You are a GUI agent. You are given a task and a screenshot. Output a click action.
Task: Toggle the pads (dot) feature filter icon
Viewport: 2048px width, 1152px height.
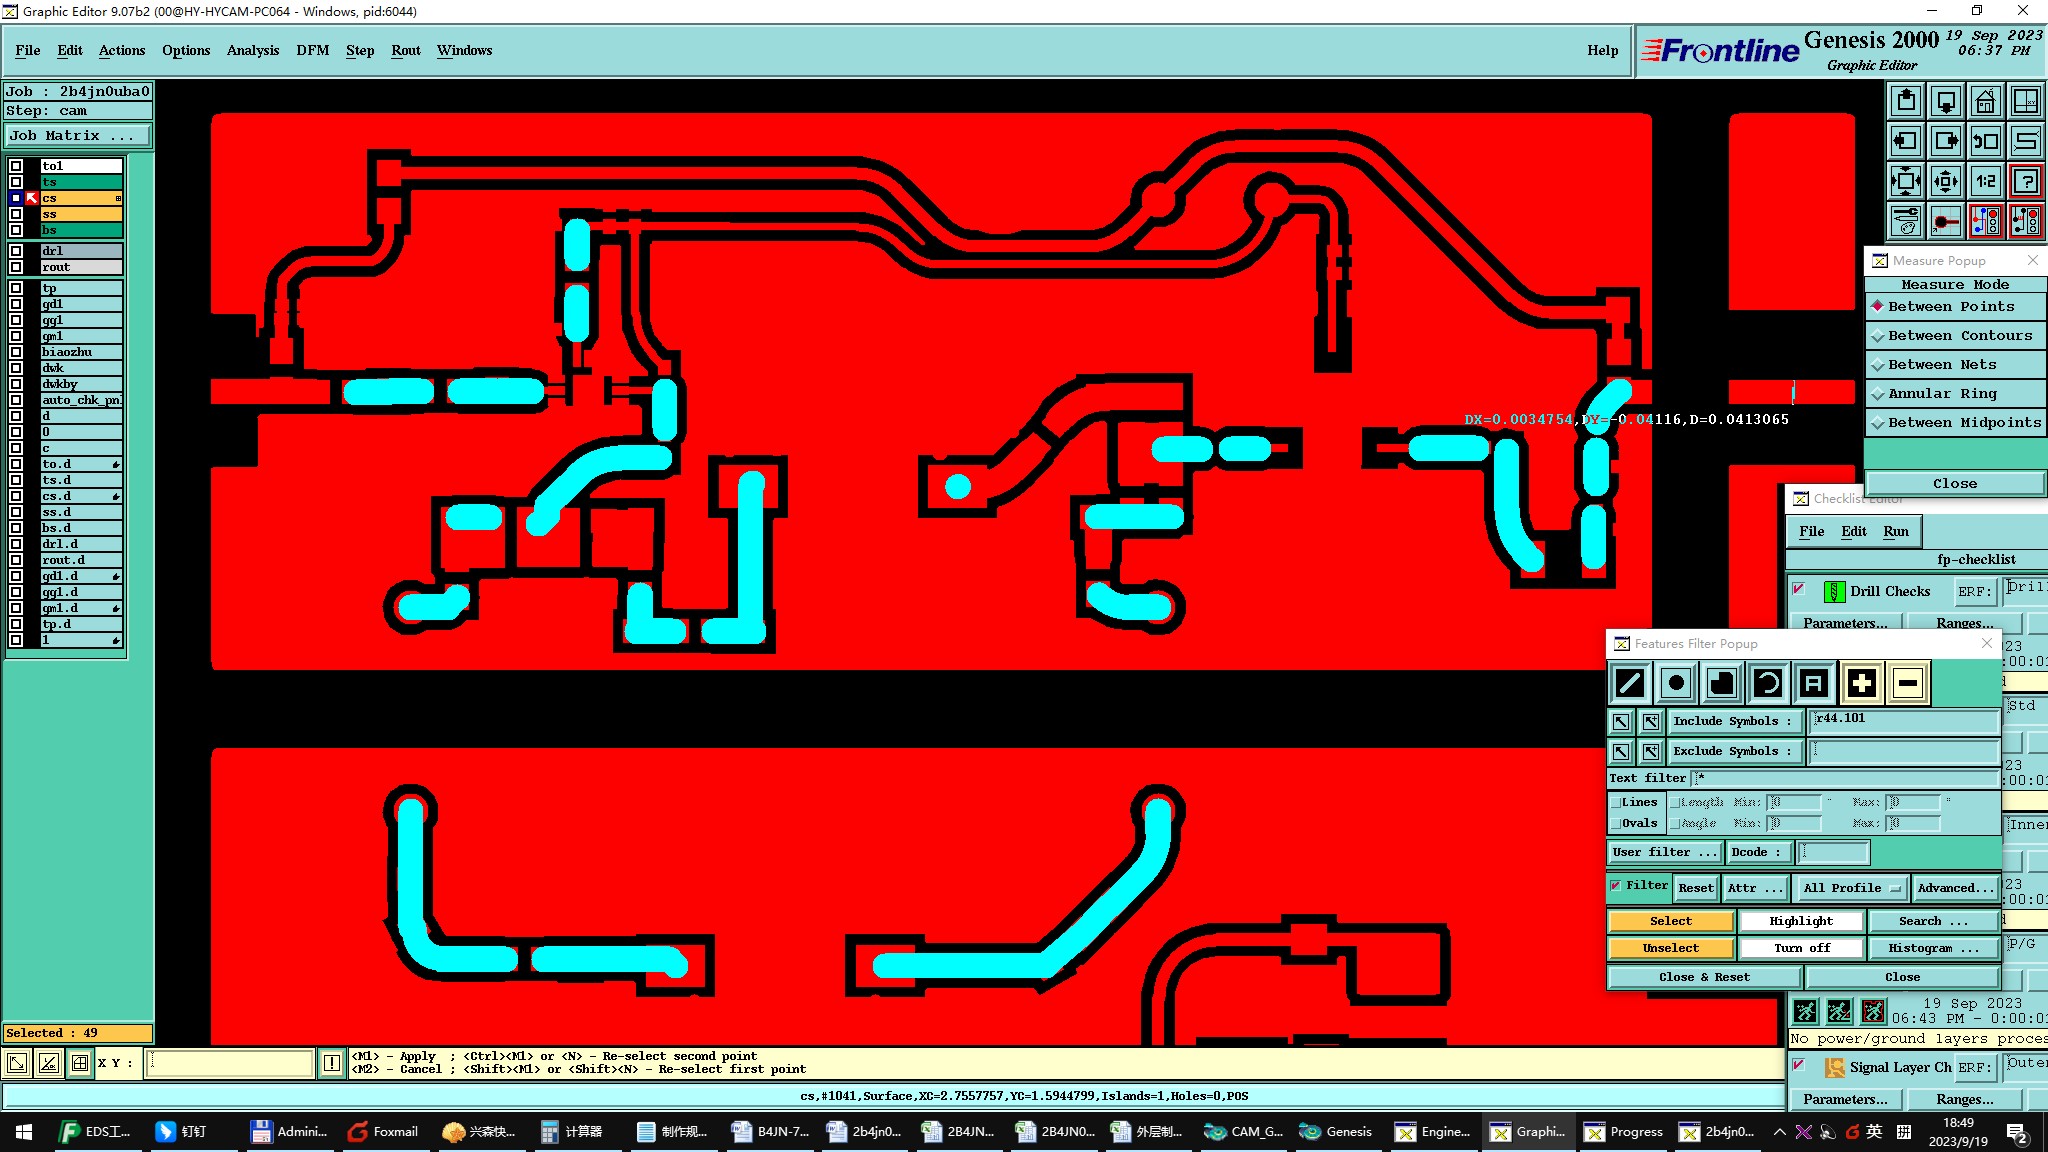(x=1676, y=683)
